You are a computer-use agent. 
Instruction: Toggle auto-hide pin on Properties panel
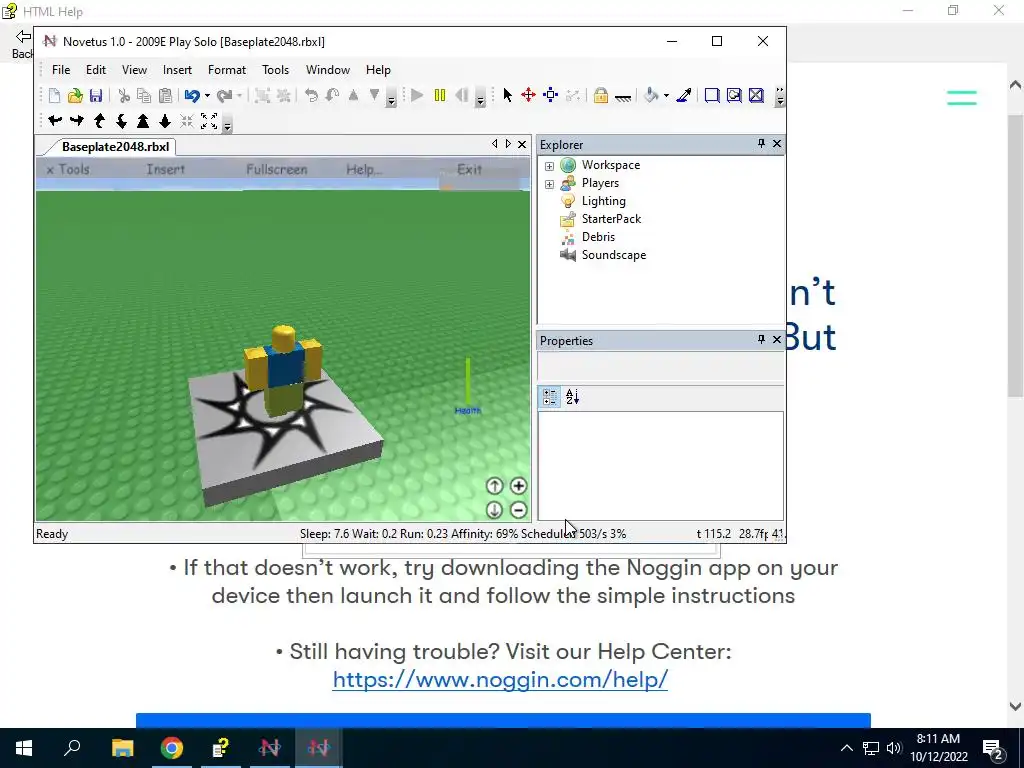(761, 340)
